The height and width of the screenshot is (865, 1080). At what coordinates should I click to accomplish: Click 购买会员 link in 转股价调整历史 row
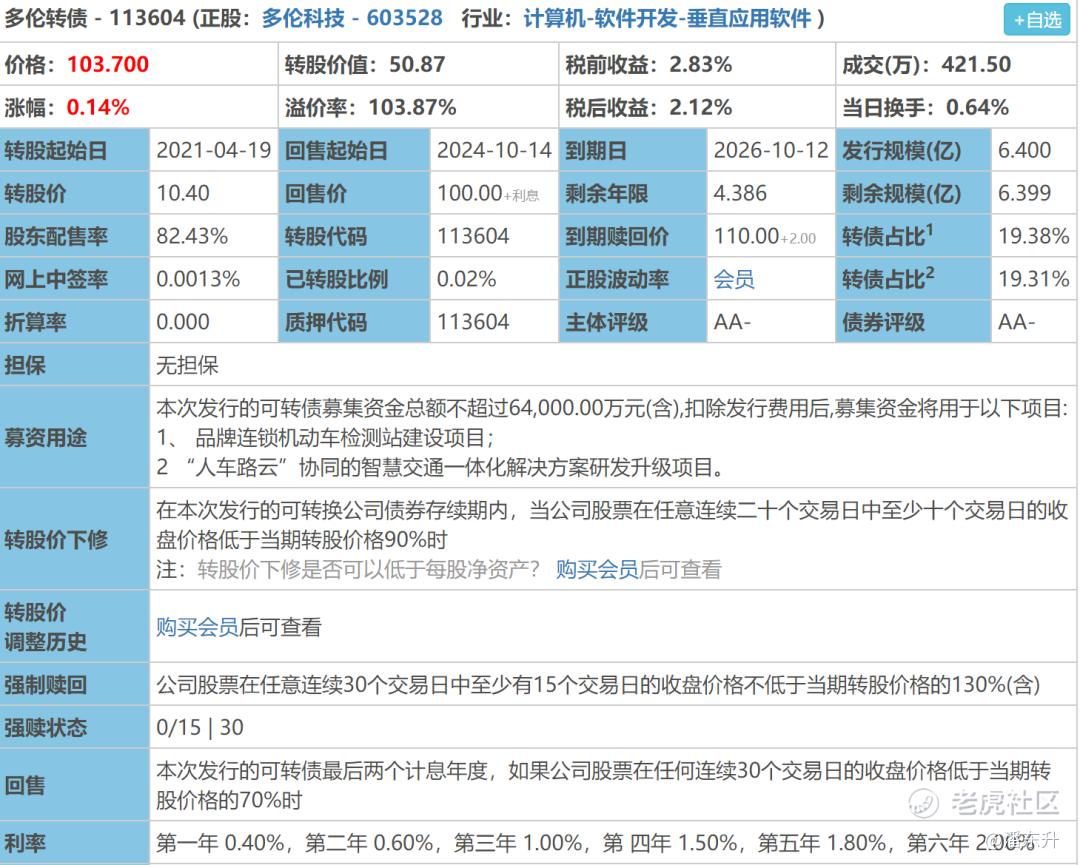click(x=197, y=627)
